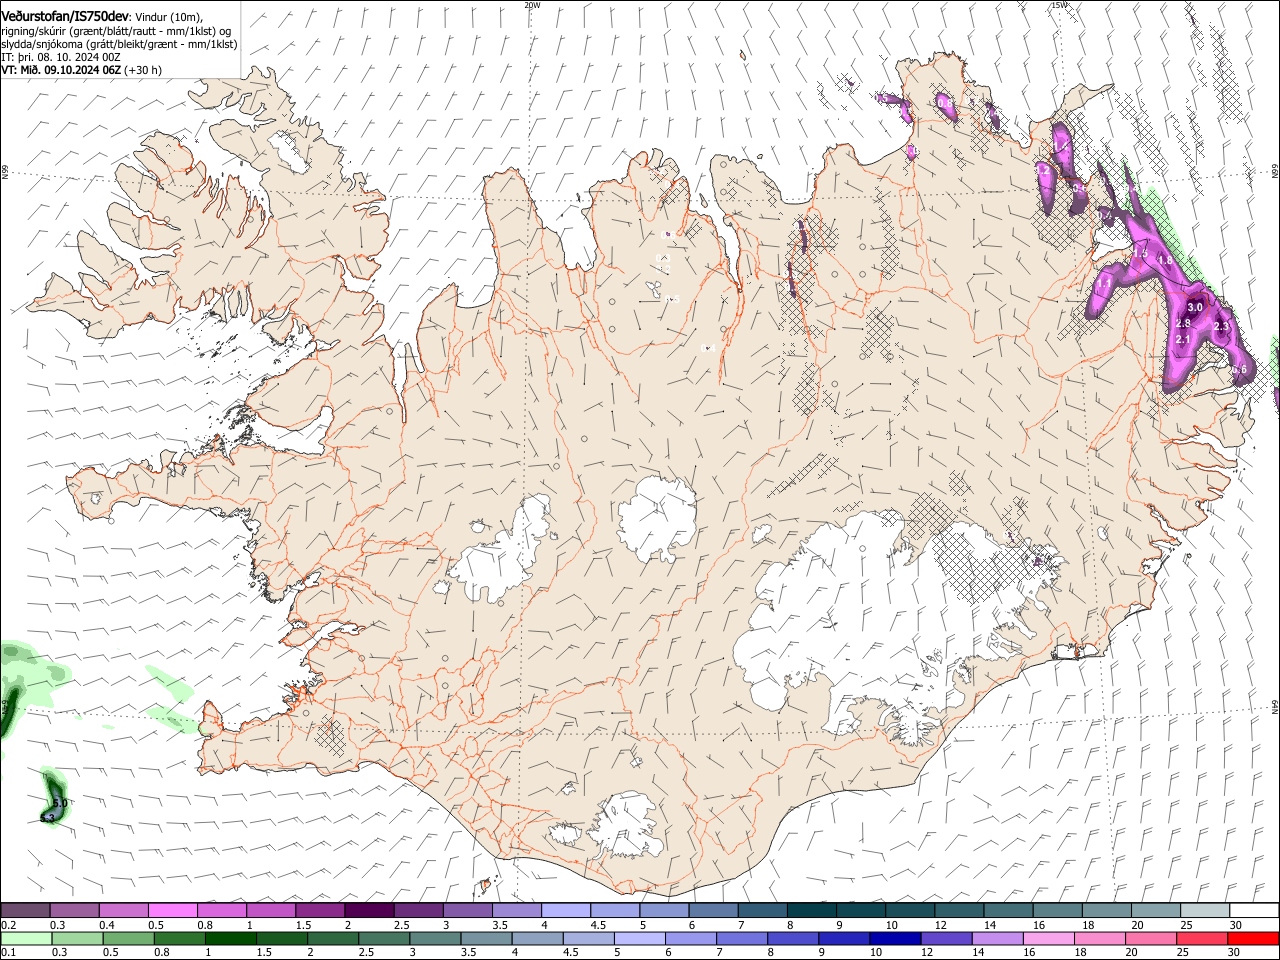Screen dimensions: 1280x960
Task: Select the IT: þri. 08. 10. 2024 00Z line
Action: click(61, 57)
